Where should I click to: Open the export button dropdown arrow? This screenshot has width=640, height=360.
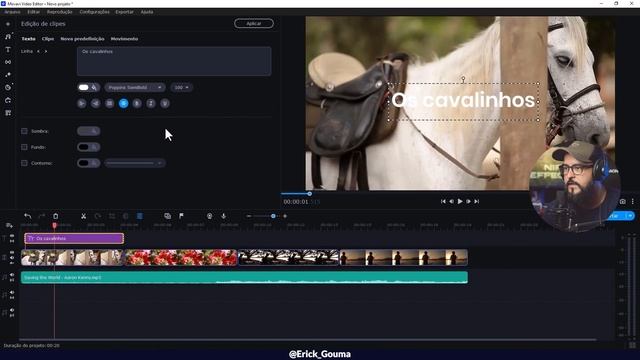click(630, 216)
